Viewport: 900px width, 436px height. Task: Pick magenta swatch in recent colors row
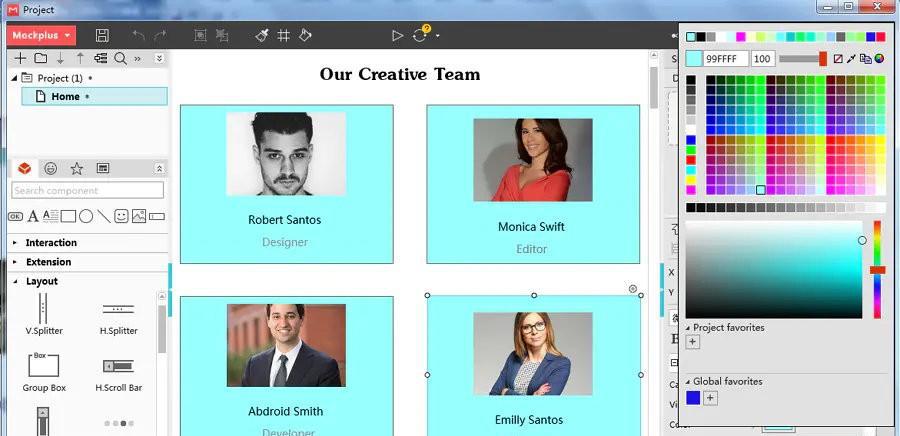740,37
